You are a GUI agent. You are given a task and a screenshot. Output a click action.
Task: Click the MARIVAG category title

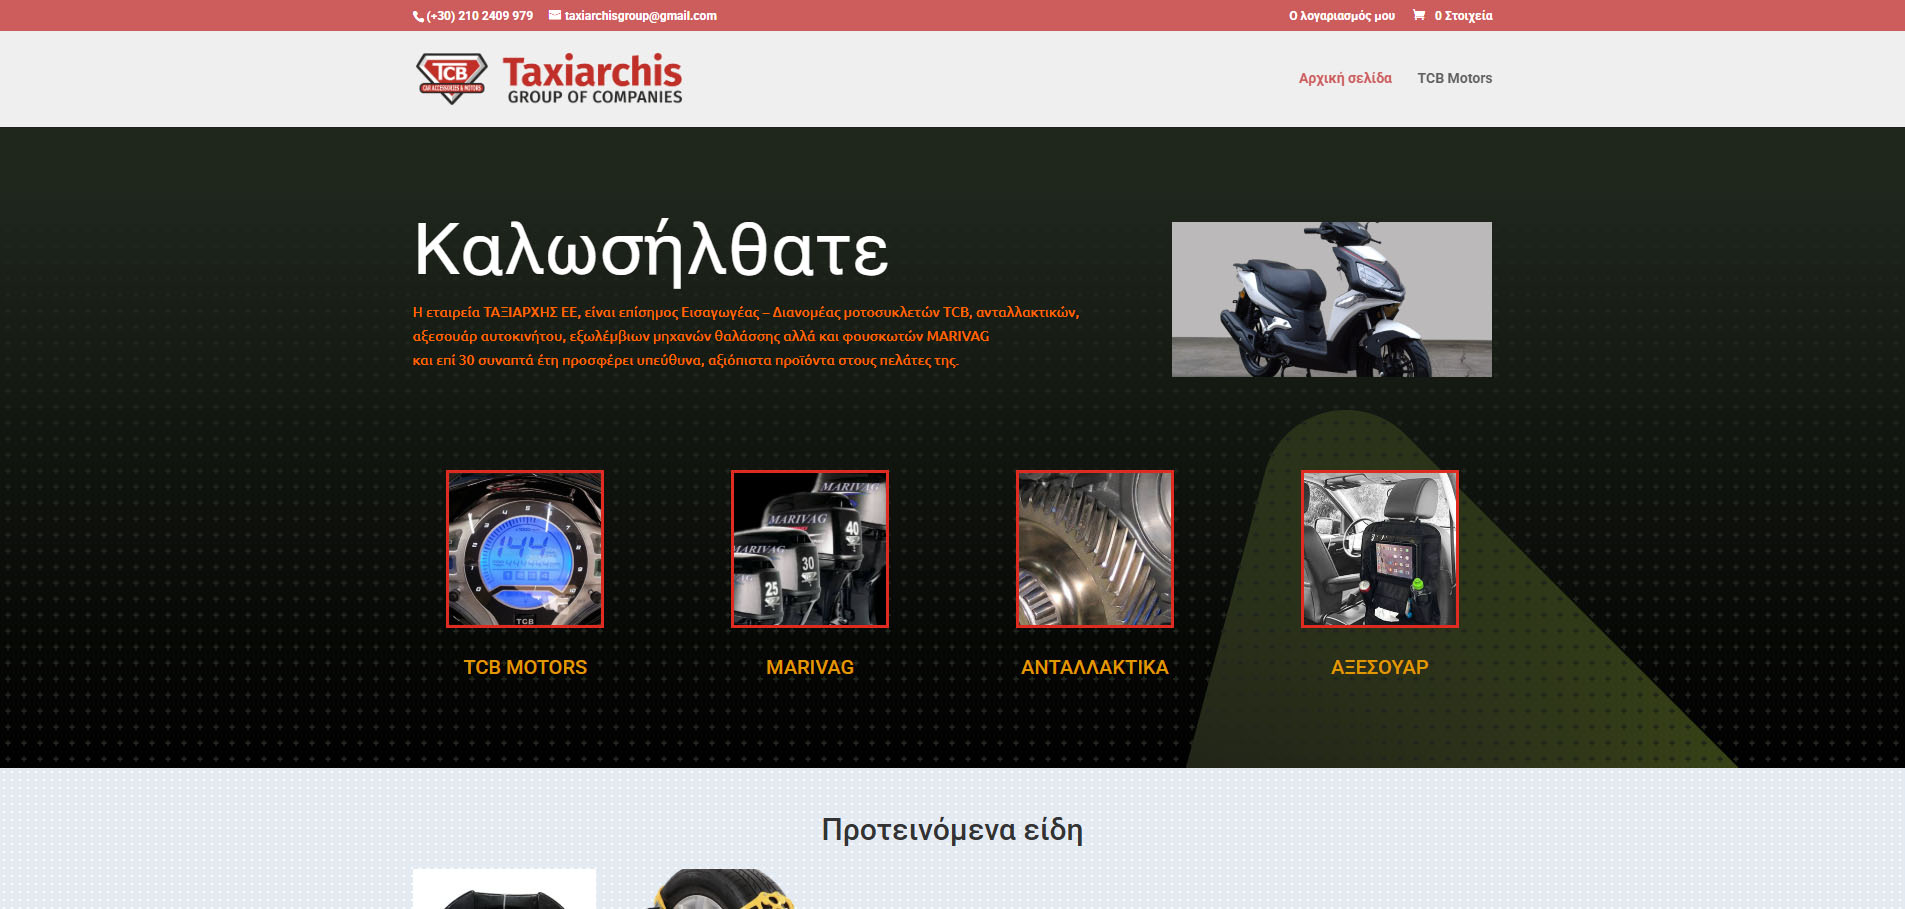pyautogui.click(x=810, y=667)
